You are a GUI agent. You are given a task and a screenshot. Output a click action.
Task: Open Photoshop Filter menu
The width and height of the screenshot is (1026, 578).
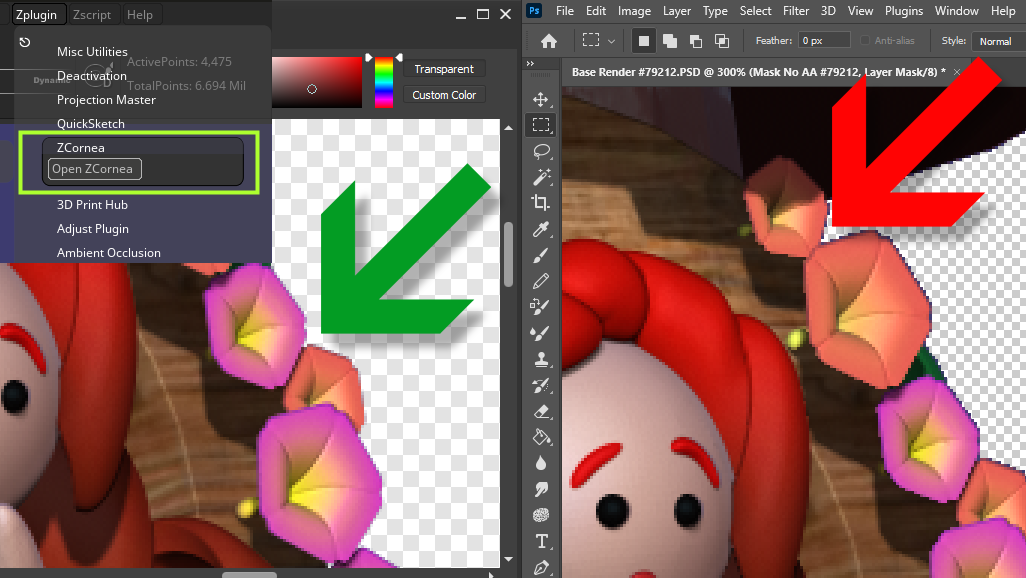796,11
